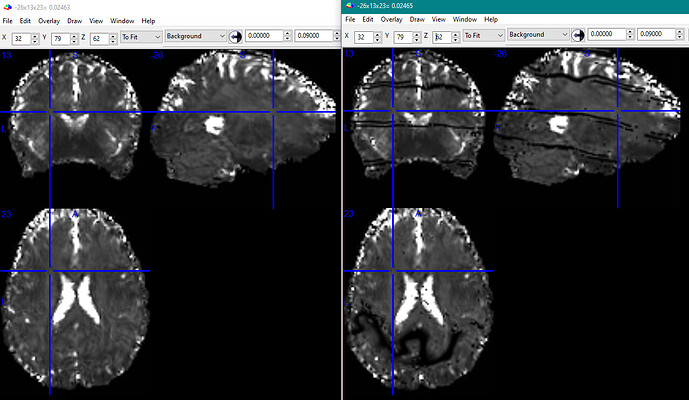Screen dimensions: 689x400
Task: Expand the Background layer dropdown in right window
Action: [x=538, y=35]
